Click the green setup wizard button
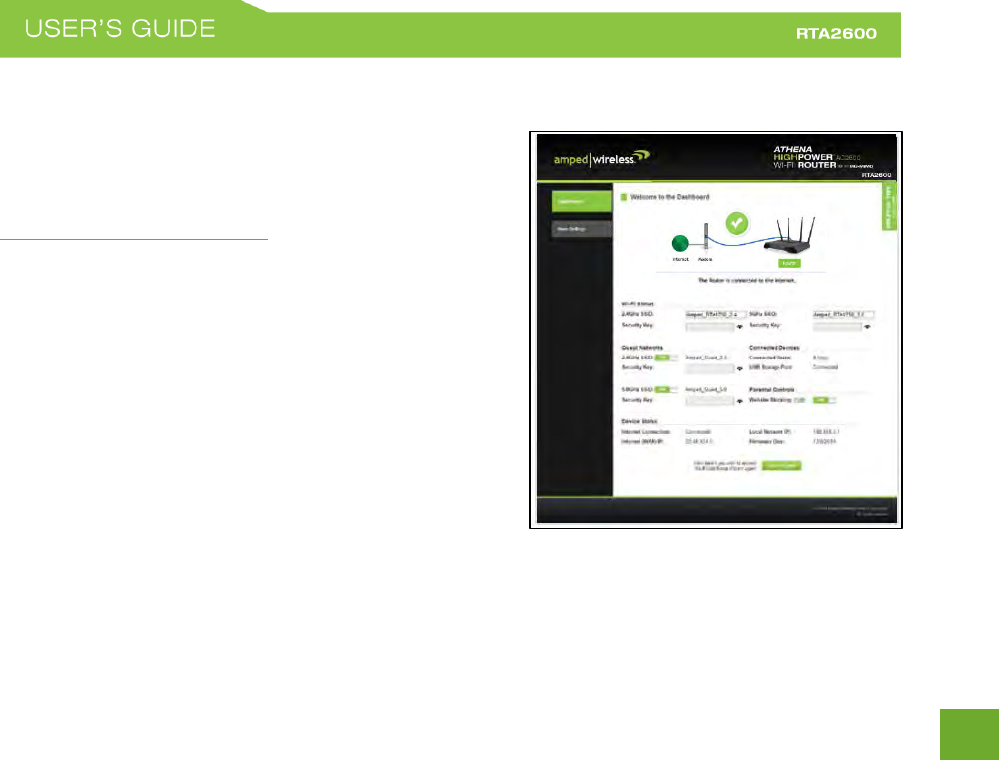 coord(781,466)
